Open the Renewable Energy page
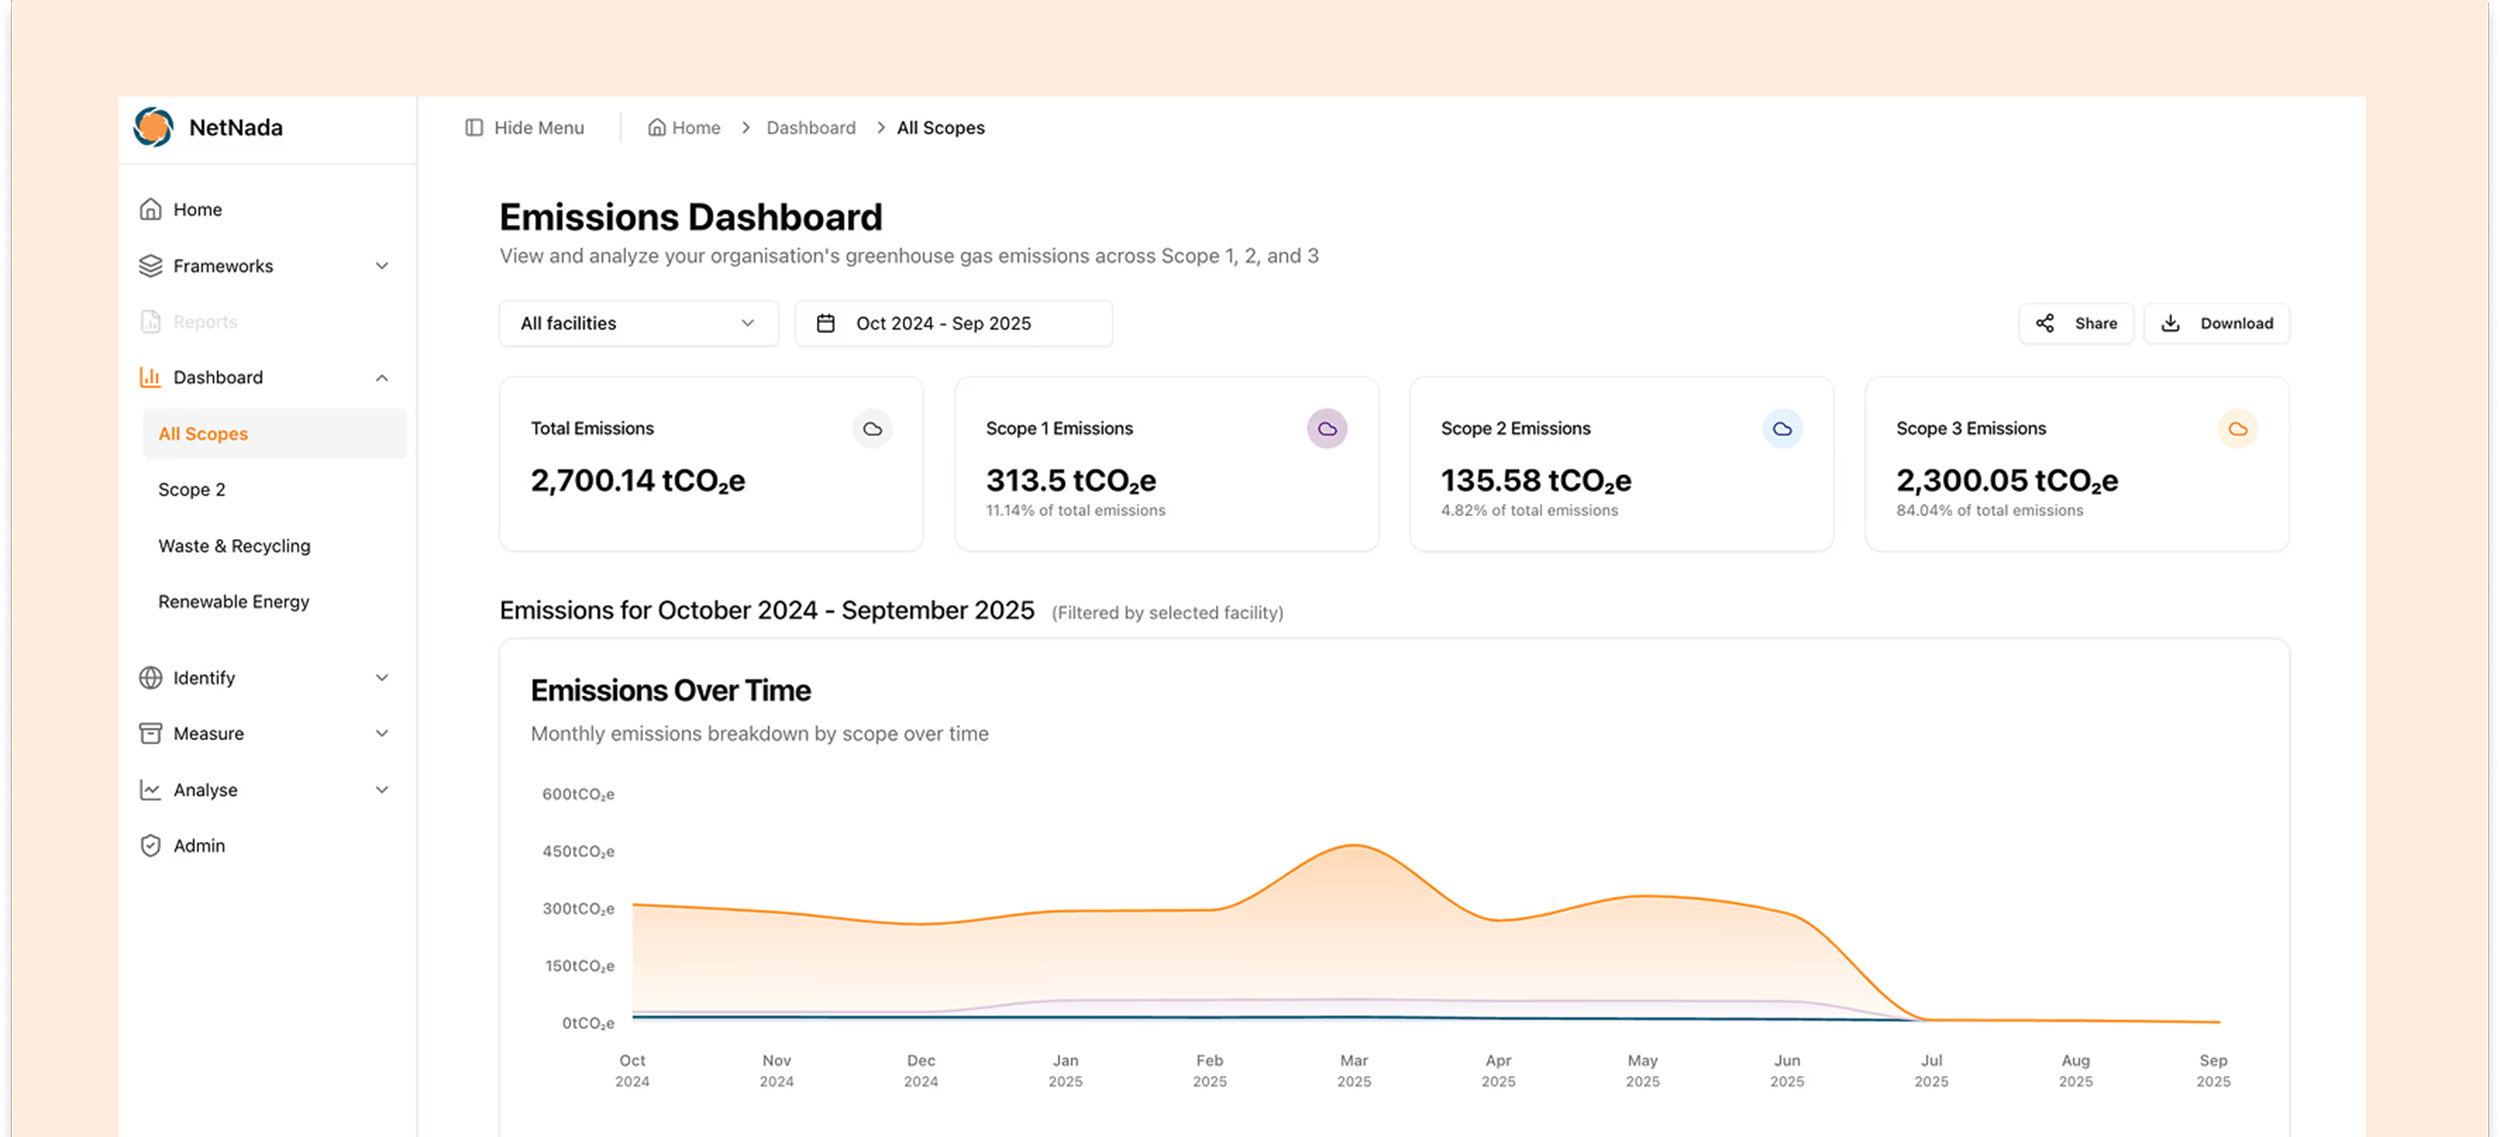The width and height of the screenshot is (2500, 1137). 234,602
